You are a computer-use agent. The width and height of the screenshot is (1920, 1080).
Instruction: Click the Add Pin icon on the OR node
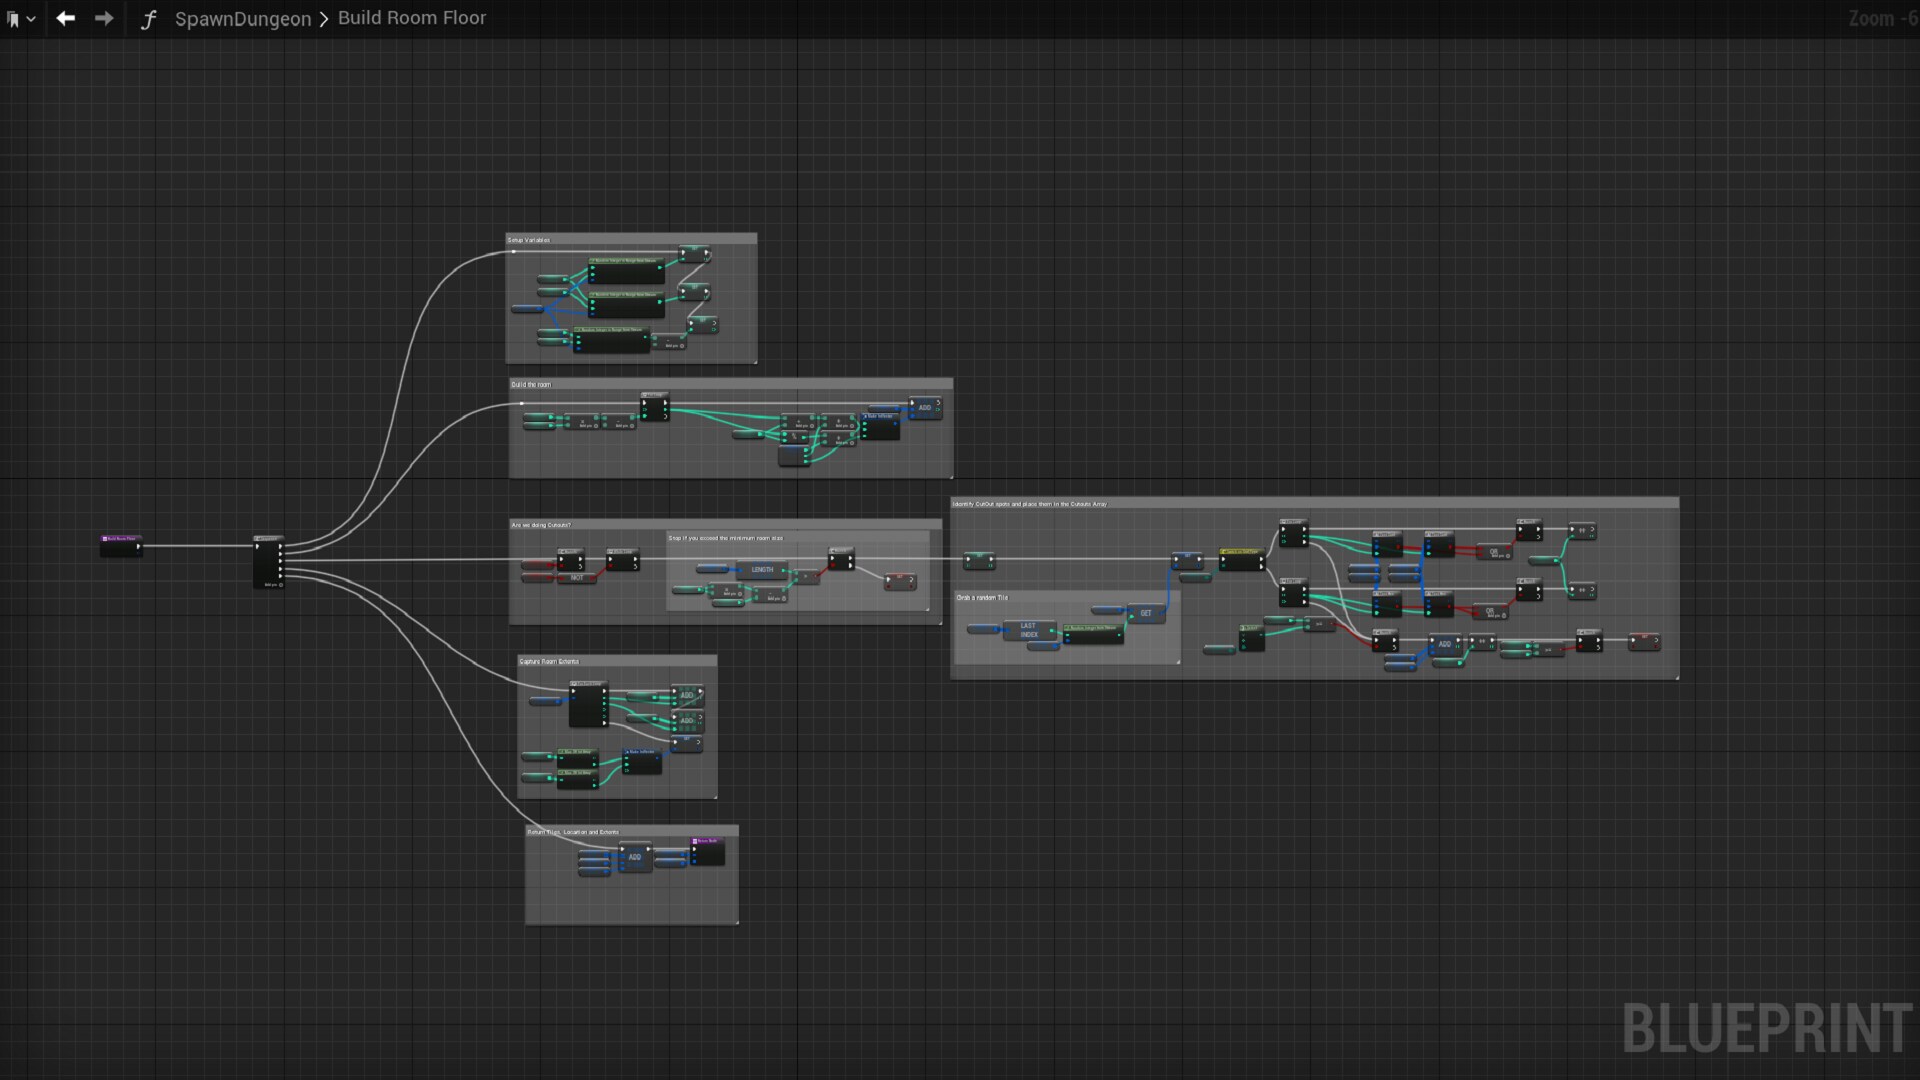1507,556
